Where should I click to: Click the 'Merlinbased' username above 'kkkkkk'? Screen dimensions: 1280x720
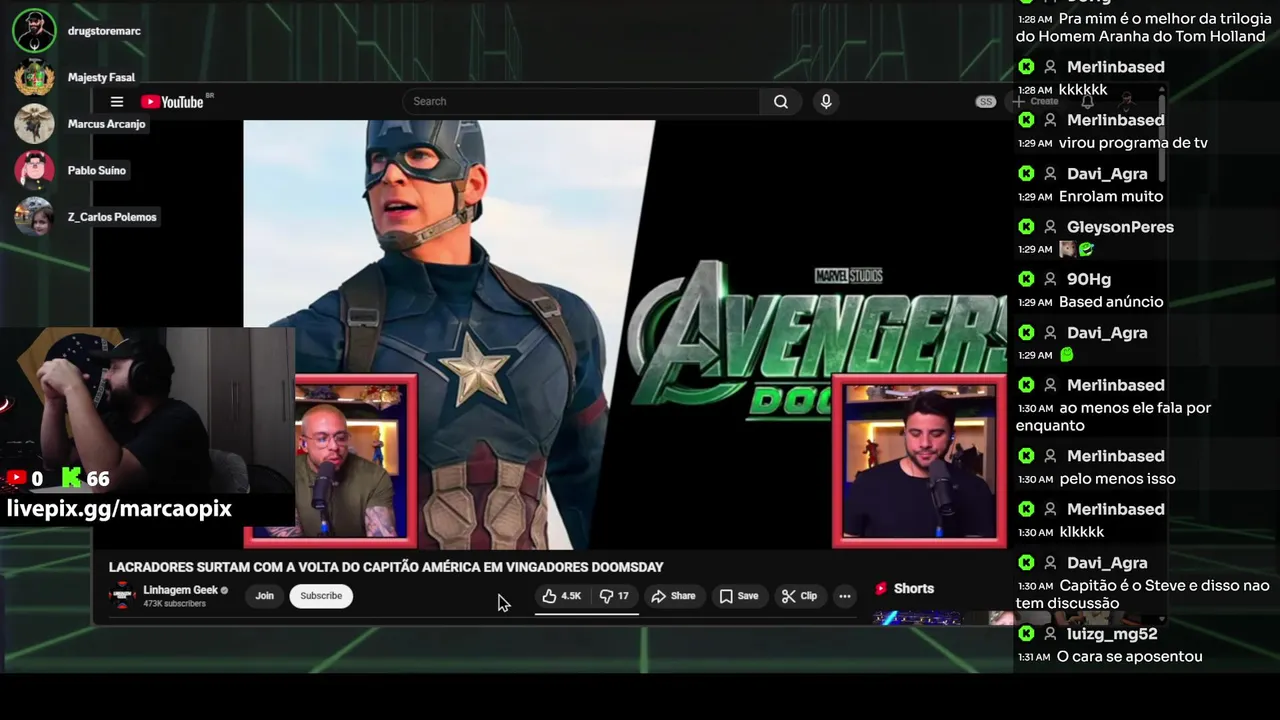1116,67
